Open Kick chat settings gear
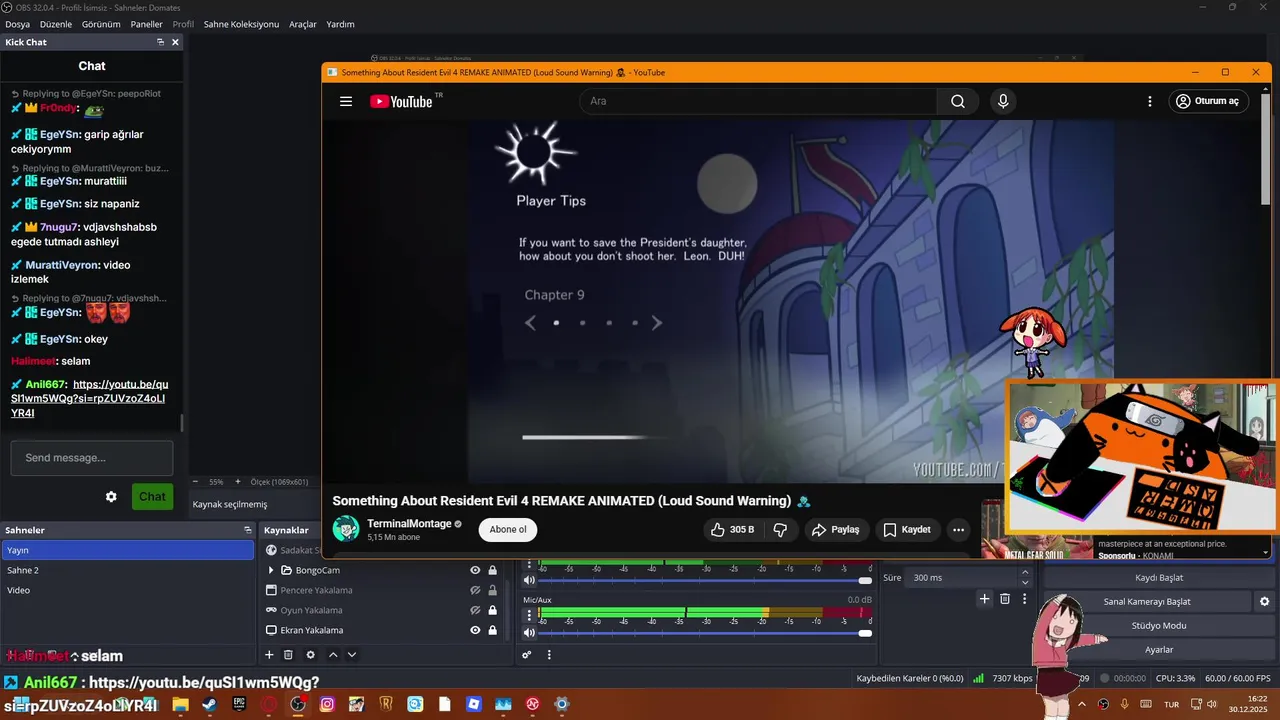The width and height of the screenshot is (1280, 720). (x=111, y=497)
